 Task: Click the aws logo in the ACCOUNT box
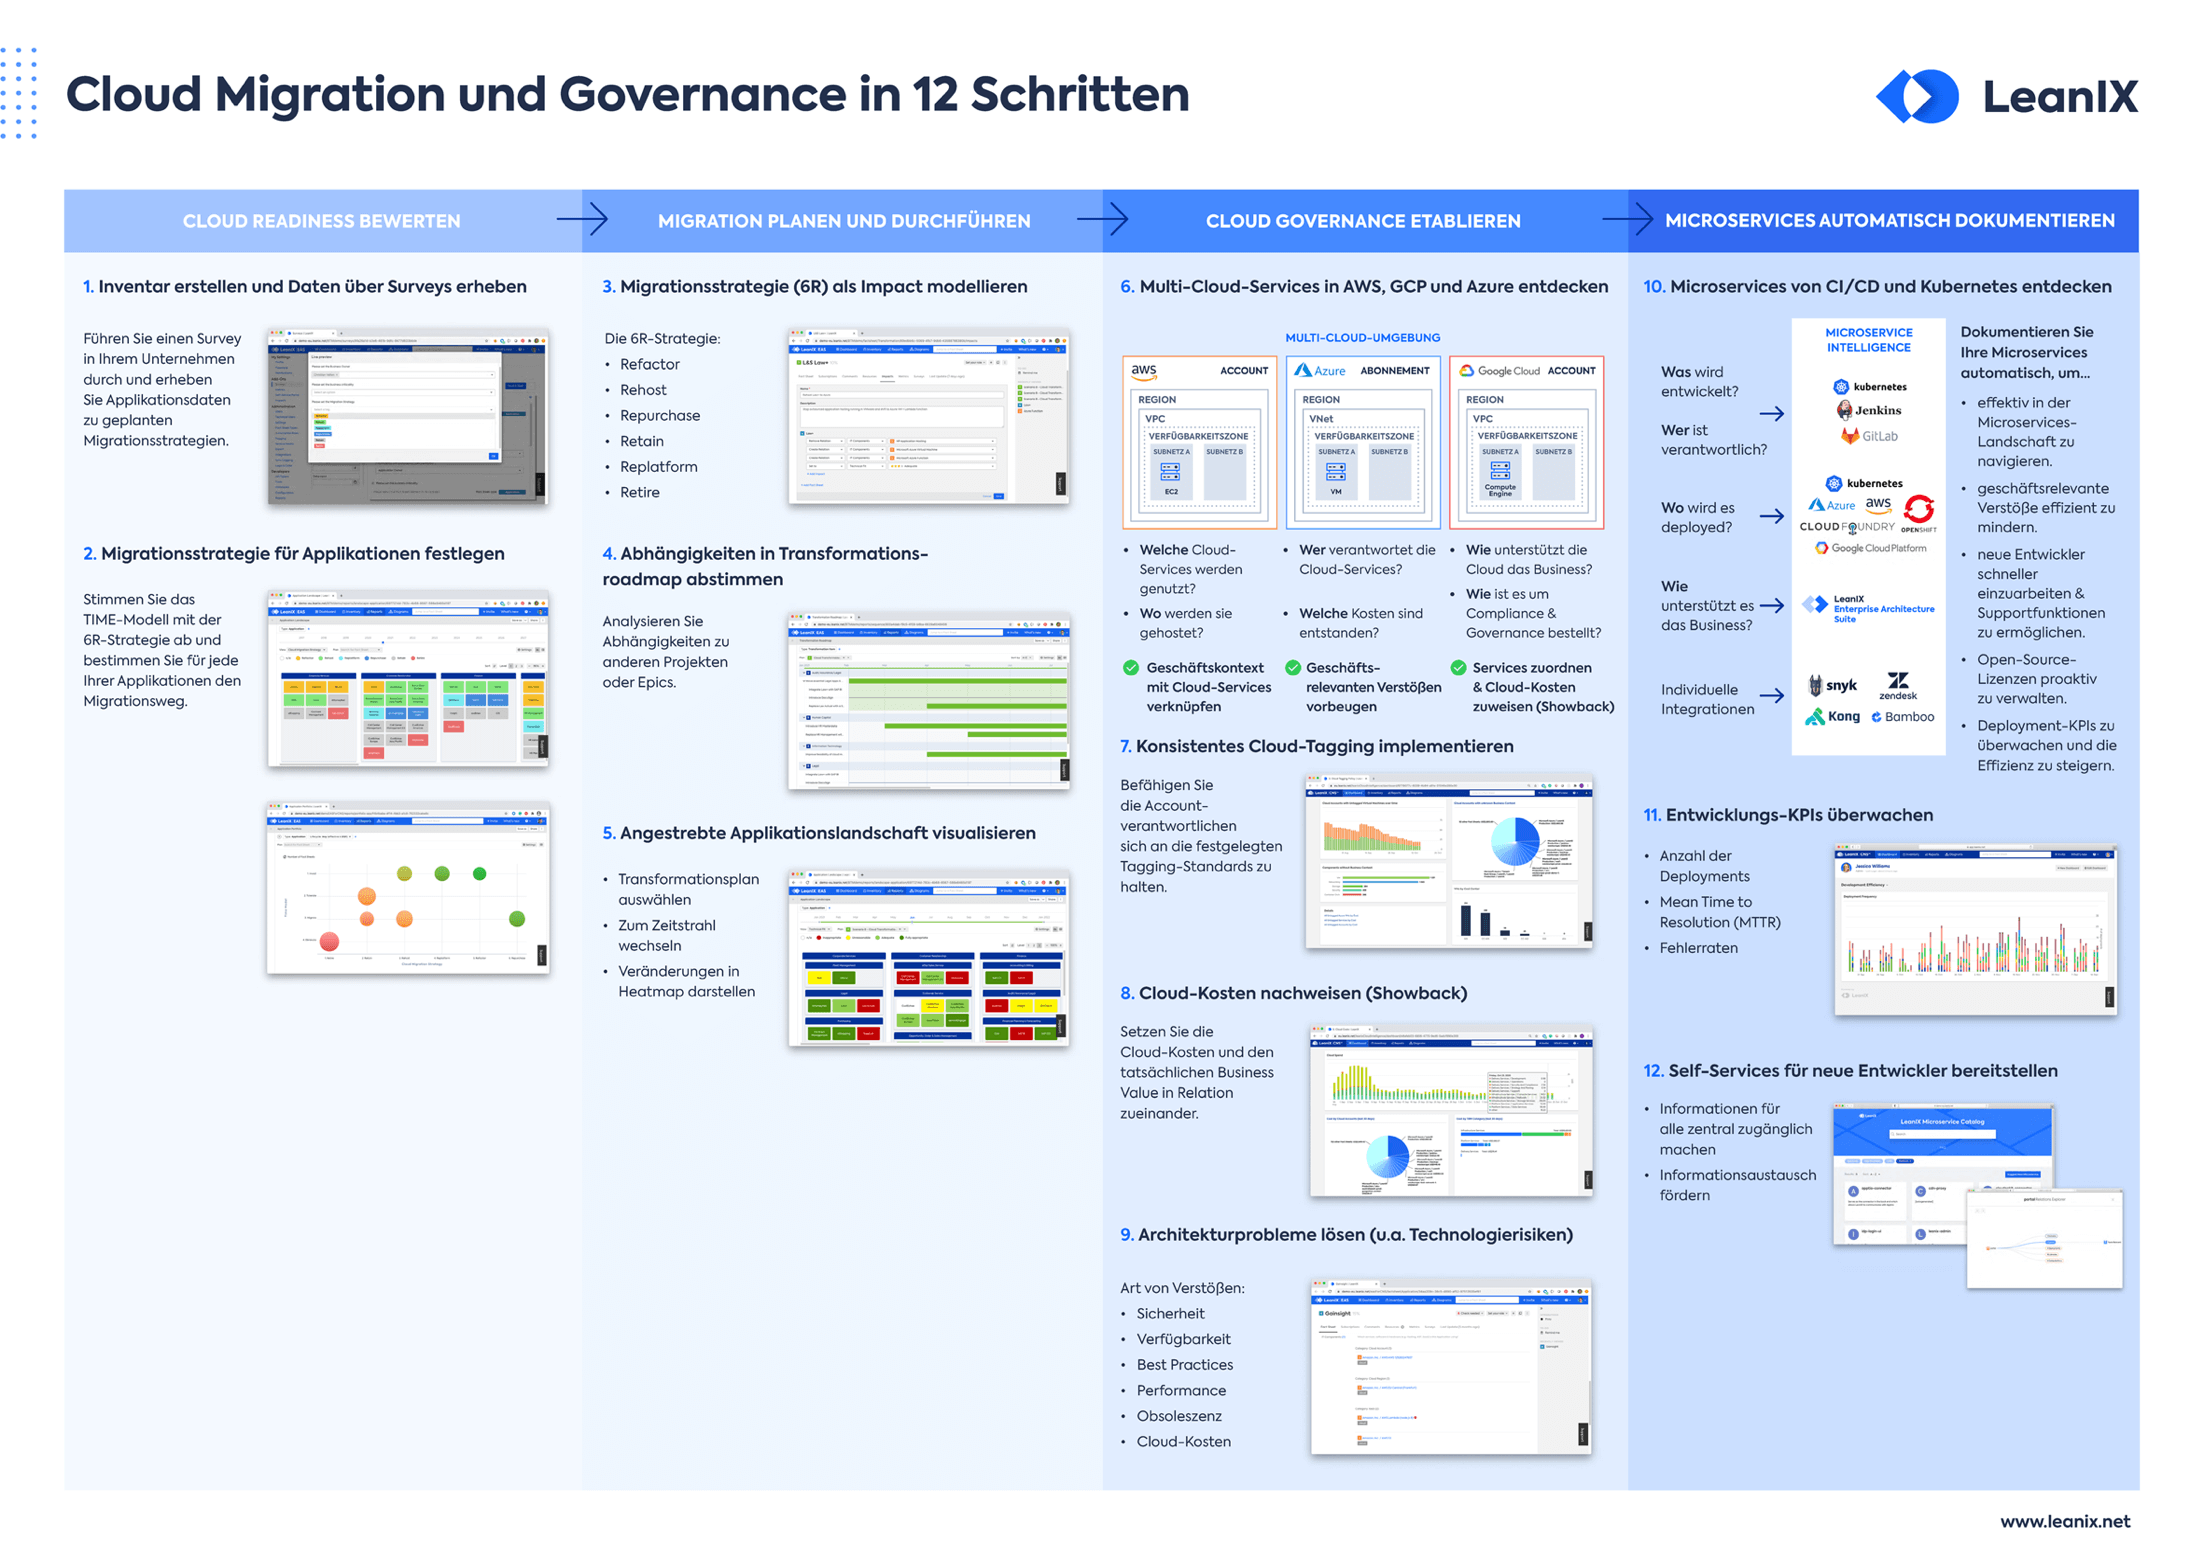pyautogui.click(x=1143, y=371)
